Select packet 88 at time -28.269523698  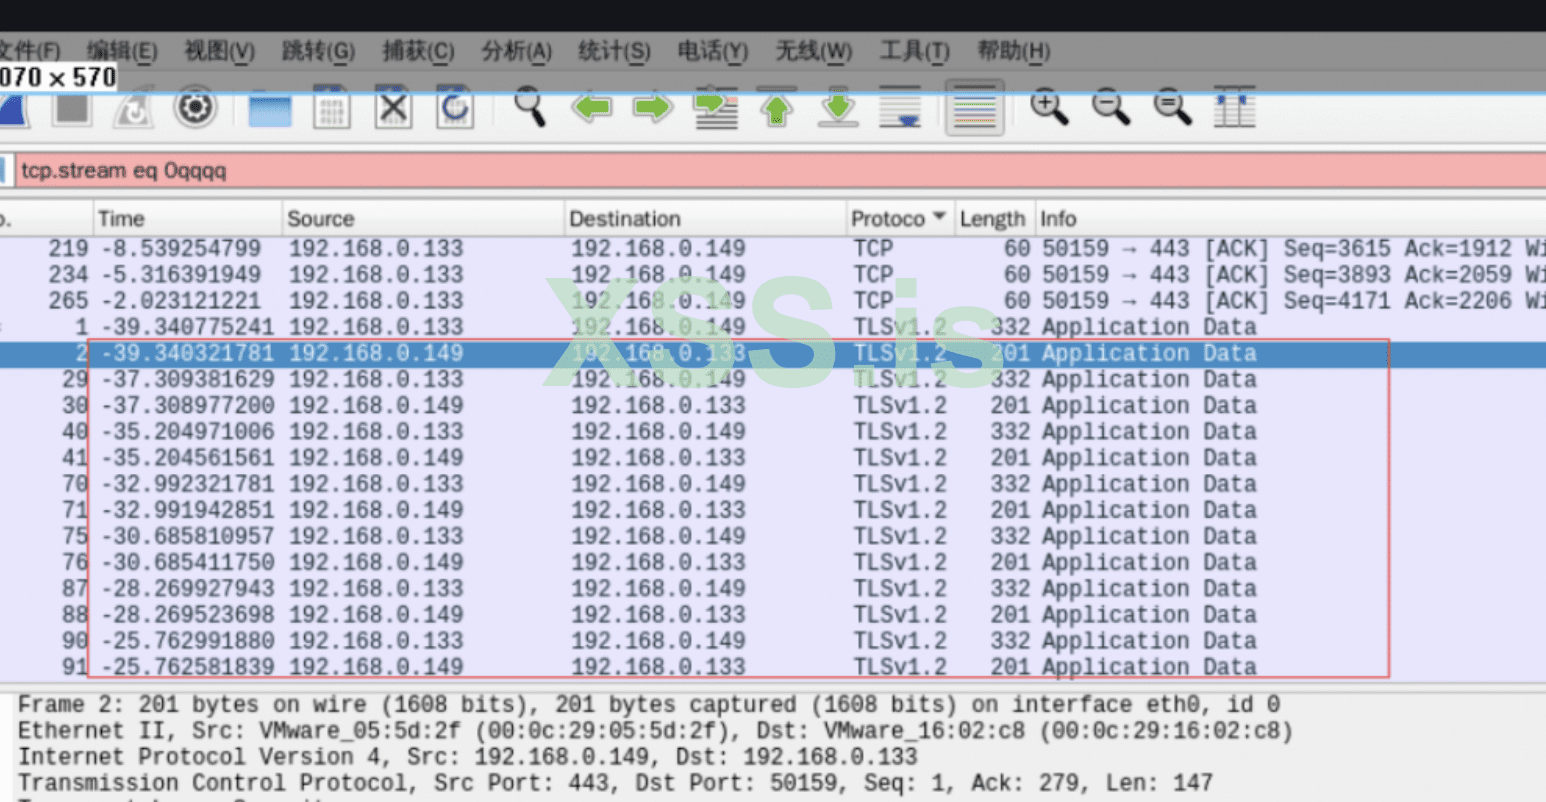tap(773, 614)
